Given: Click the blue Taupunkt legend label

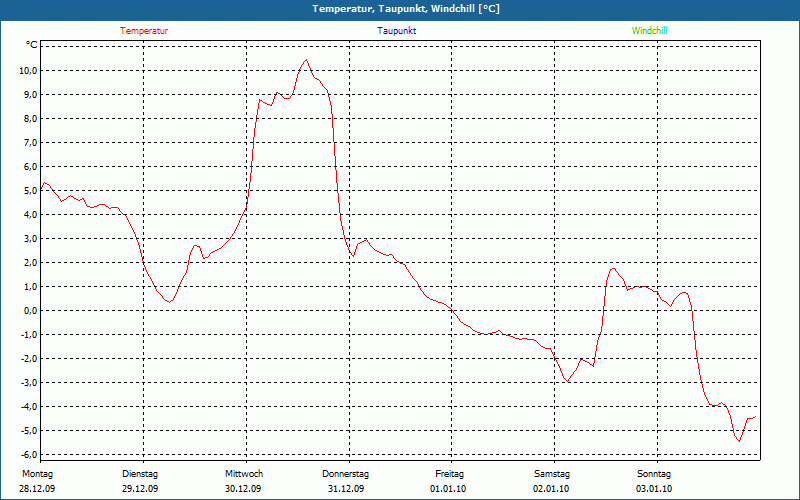Looking at the screenshot, I should click(x=396, y=31).
